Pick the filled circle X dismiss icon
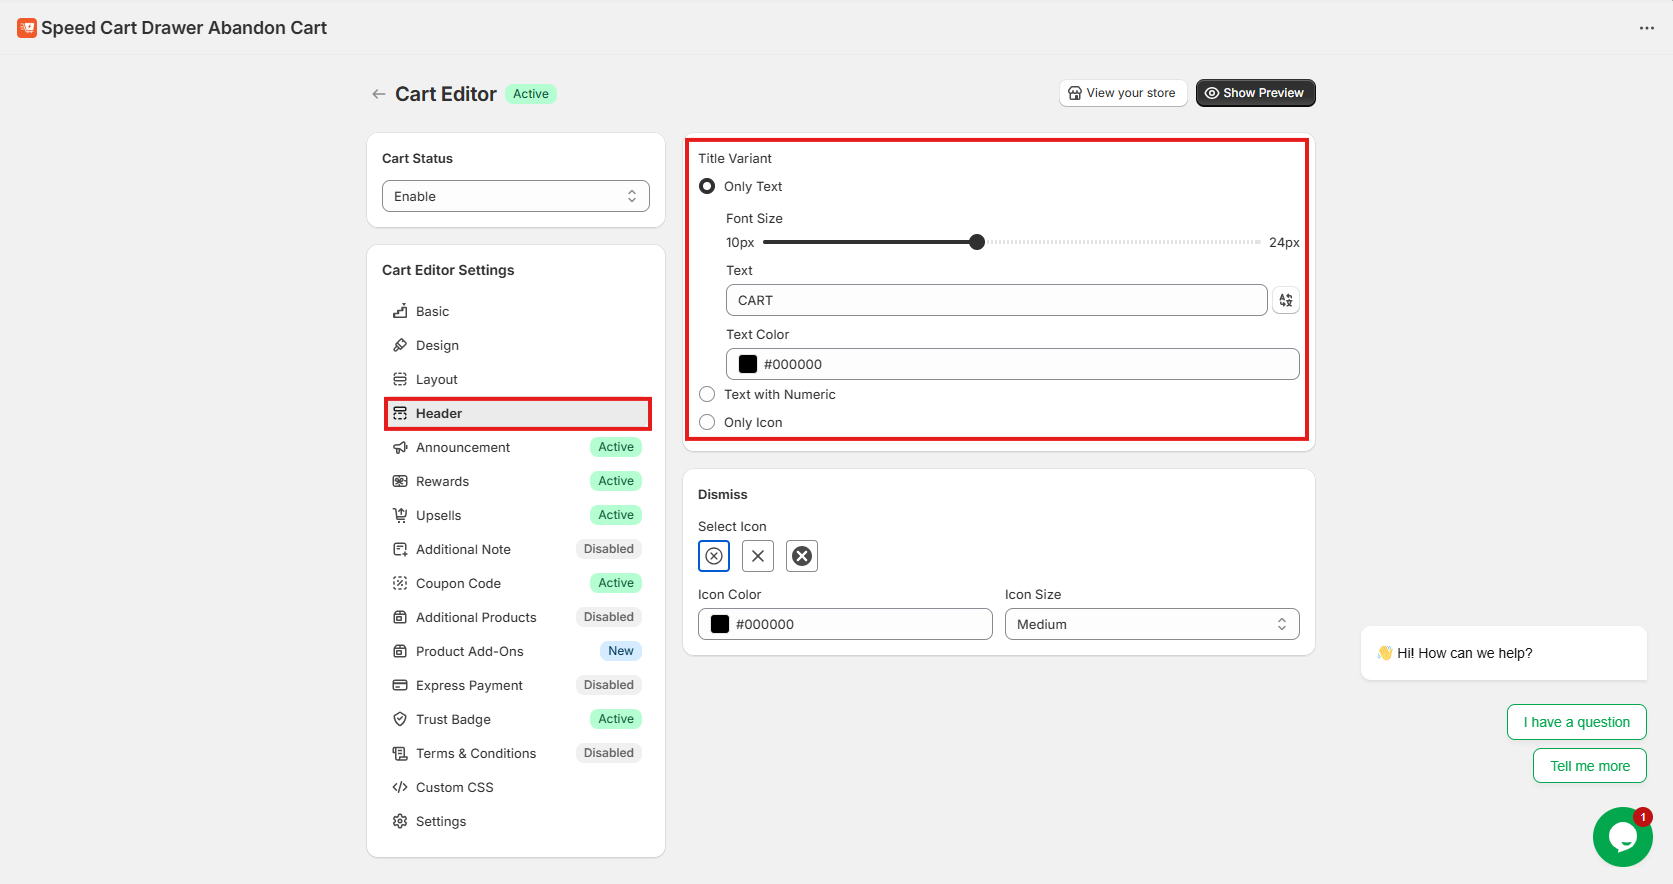The width and height of the screenshot is (1673, 884). (x=802, y=556)
